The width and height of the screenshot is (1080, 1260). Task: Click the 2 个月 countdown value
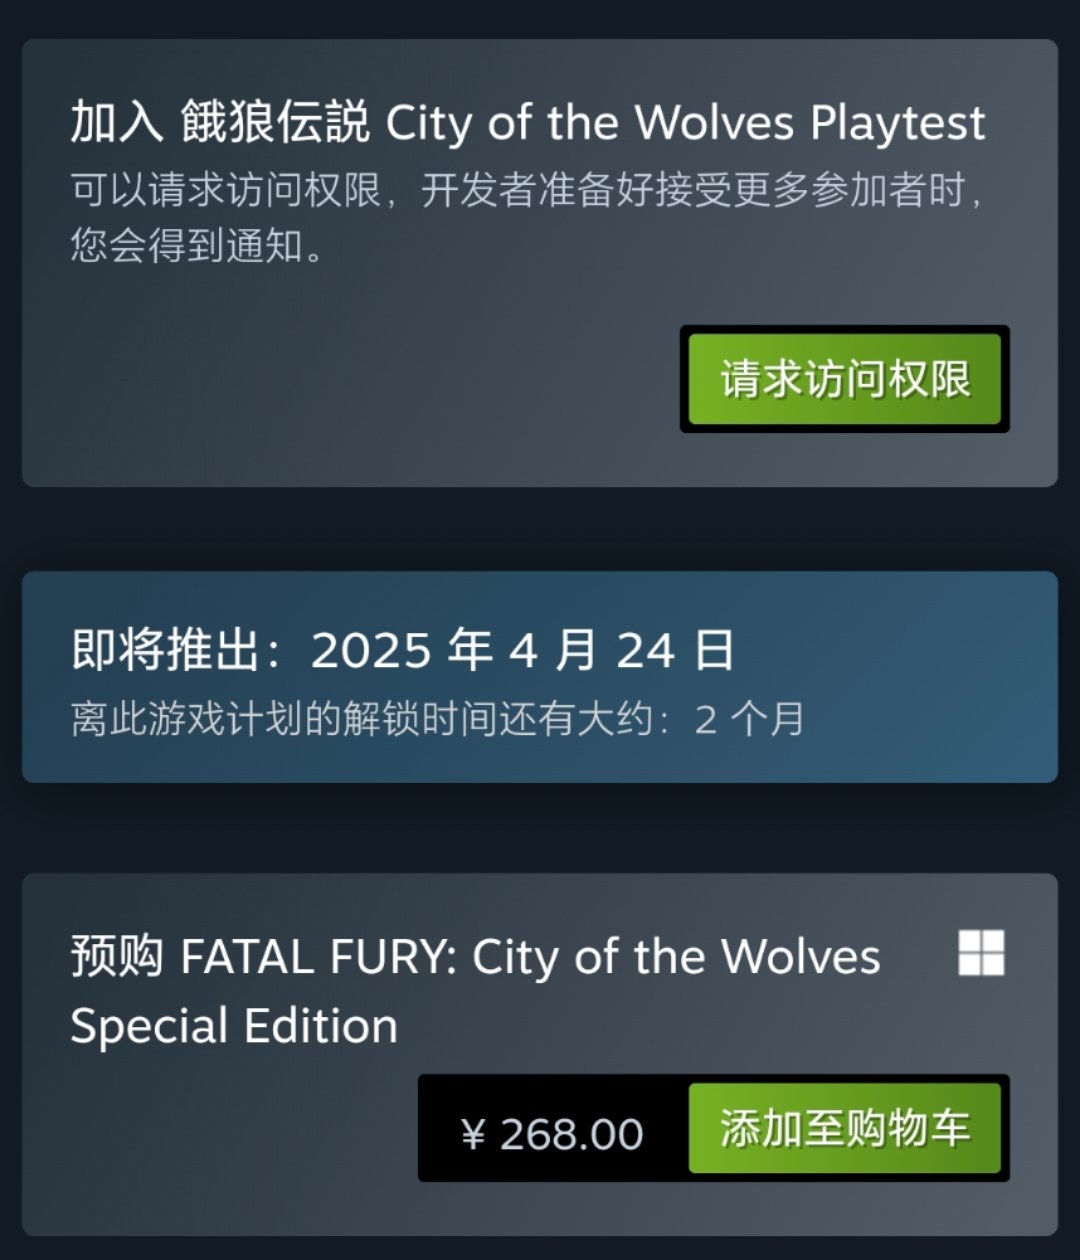tap(749, 719)
